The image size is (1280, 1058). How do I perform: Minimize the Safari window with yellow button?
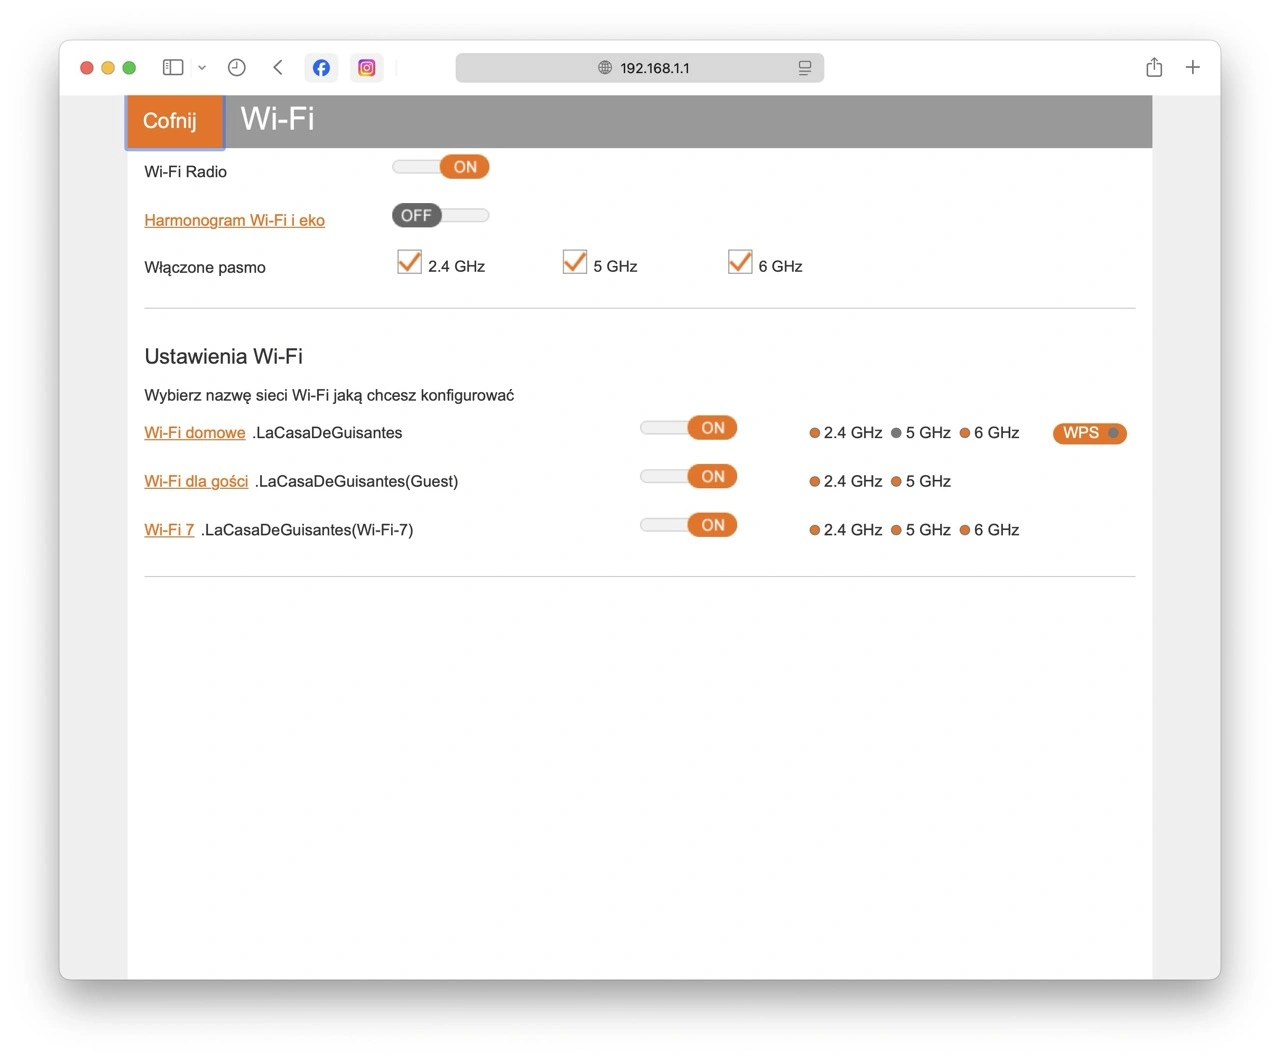[x=108, y=68]
